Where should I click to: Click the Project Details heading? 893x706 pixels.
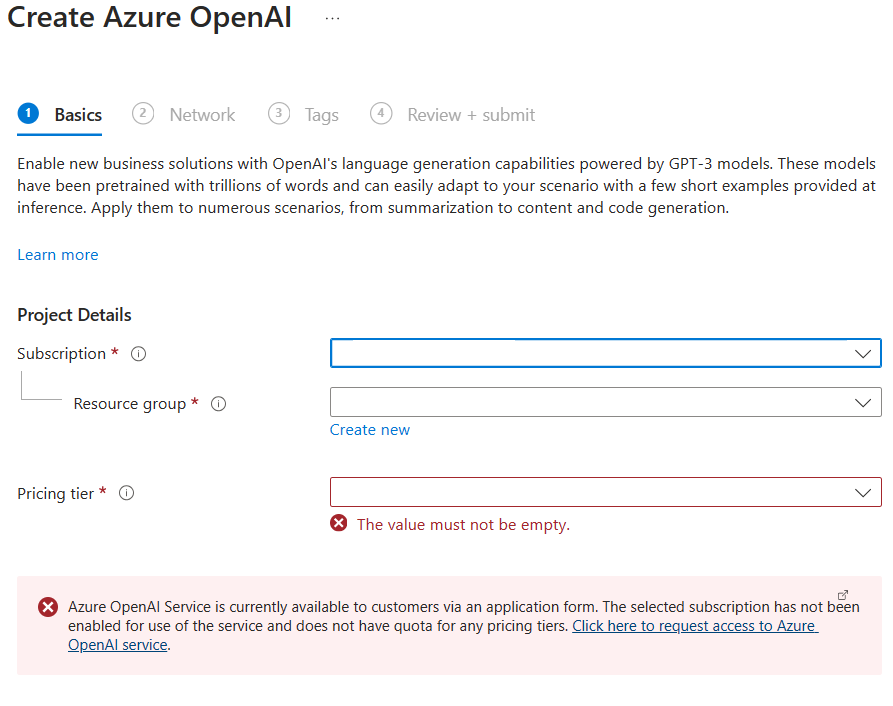(74, 315)
